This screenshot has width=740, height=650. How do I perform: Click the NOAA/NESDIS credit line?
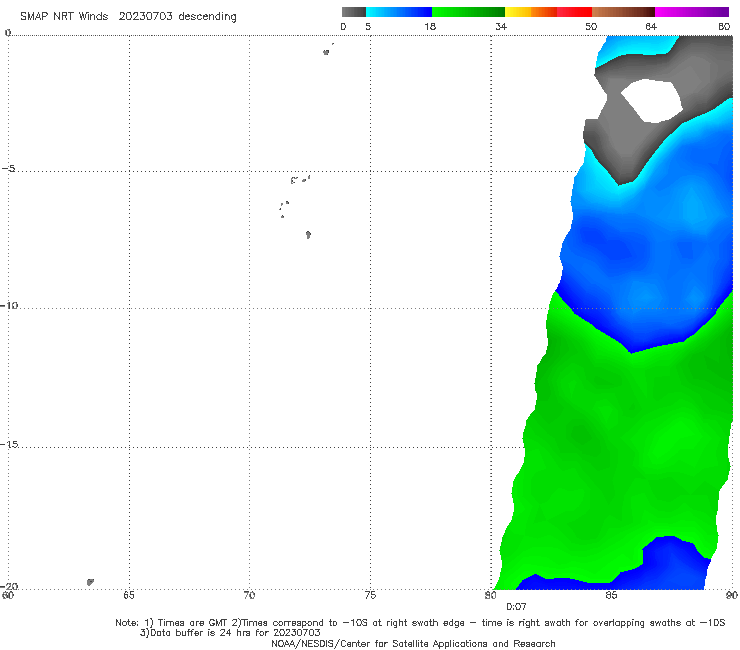pos(413,643)
